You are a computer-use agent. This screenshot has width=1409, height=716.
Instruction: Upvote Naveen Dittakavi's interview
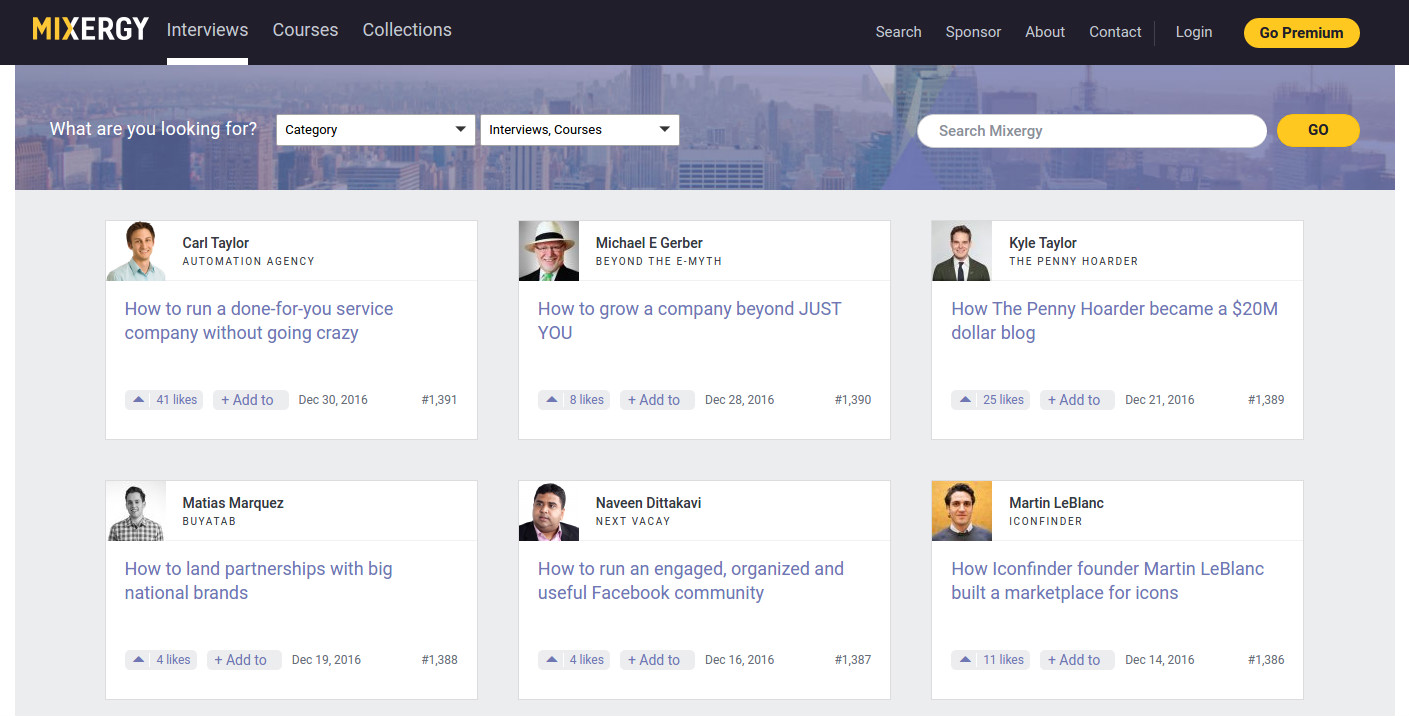551,660
